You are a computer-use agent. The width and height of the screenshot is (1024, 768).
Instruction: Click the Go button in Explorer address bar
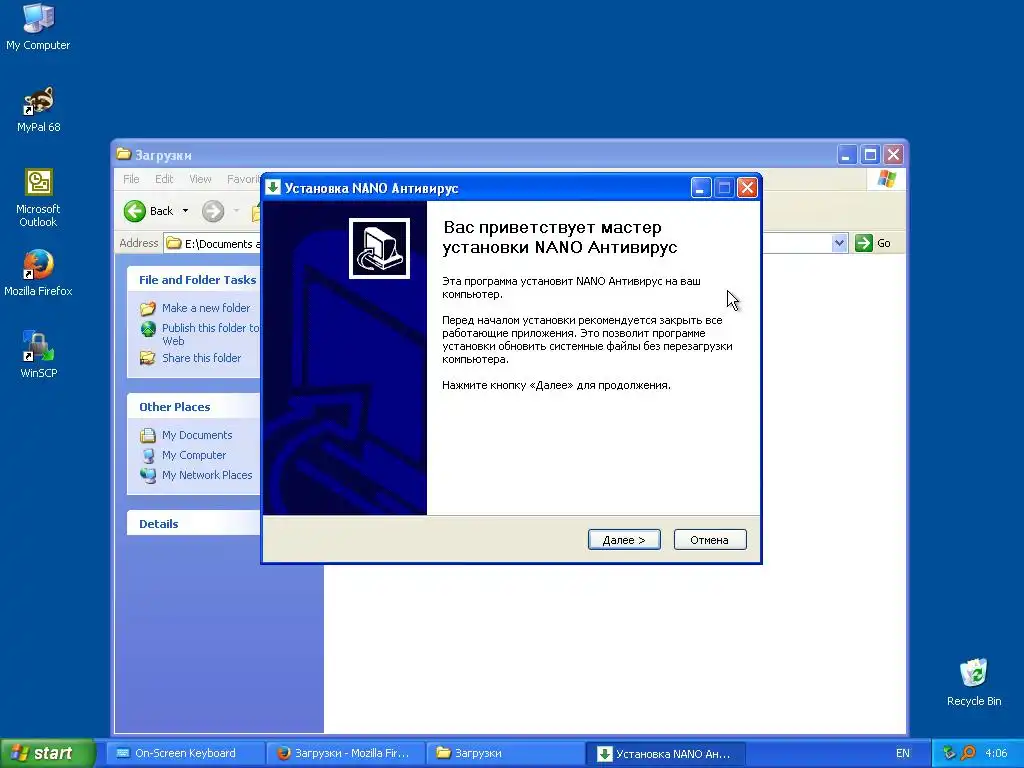click(874, 243)
